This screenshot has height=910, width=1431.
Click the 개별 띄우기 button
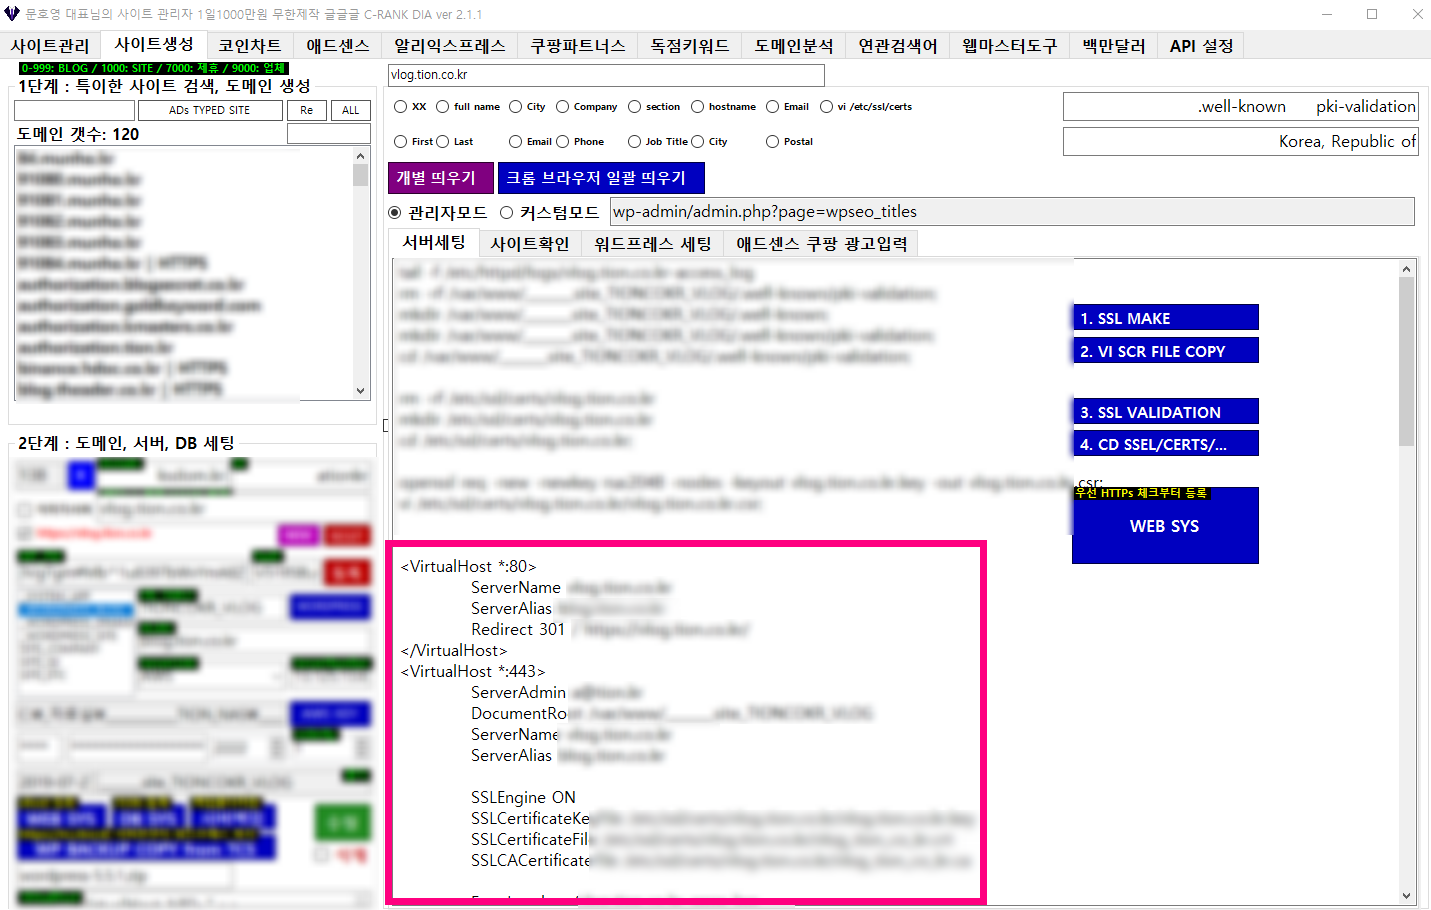coord(440,178)
